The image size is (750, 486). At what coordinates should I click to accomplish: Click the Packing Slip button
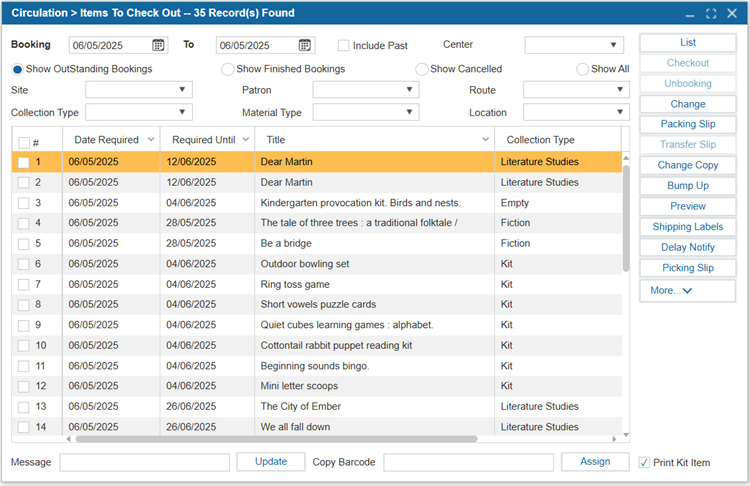(687, 124)
